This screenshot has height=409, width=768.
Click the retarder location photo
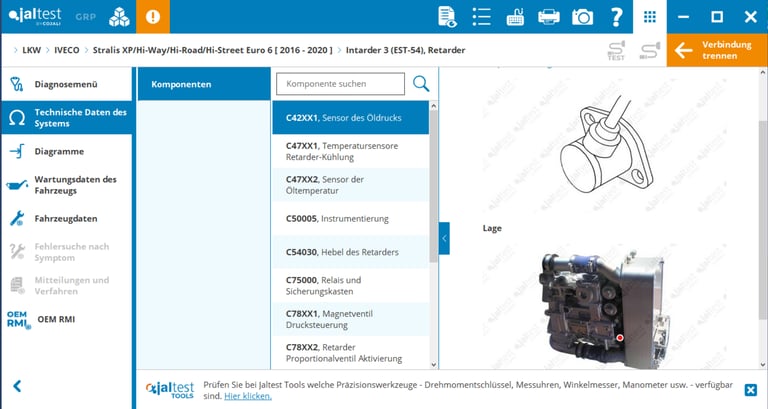[605, 310]
